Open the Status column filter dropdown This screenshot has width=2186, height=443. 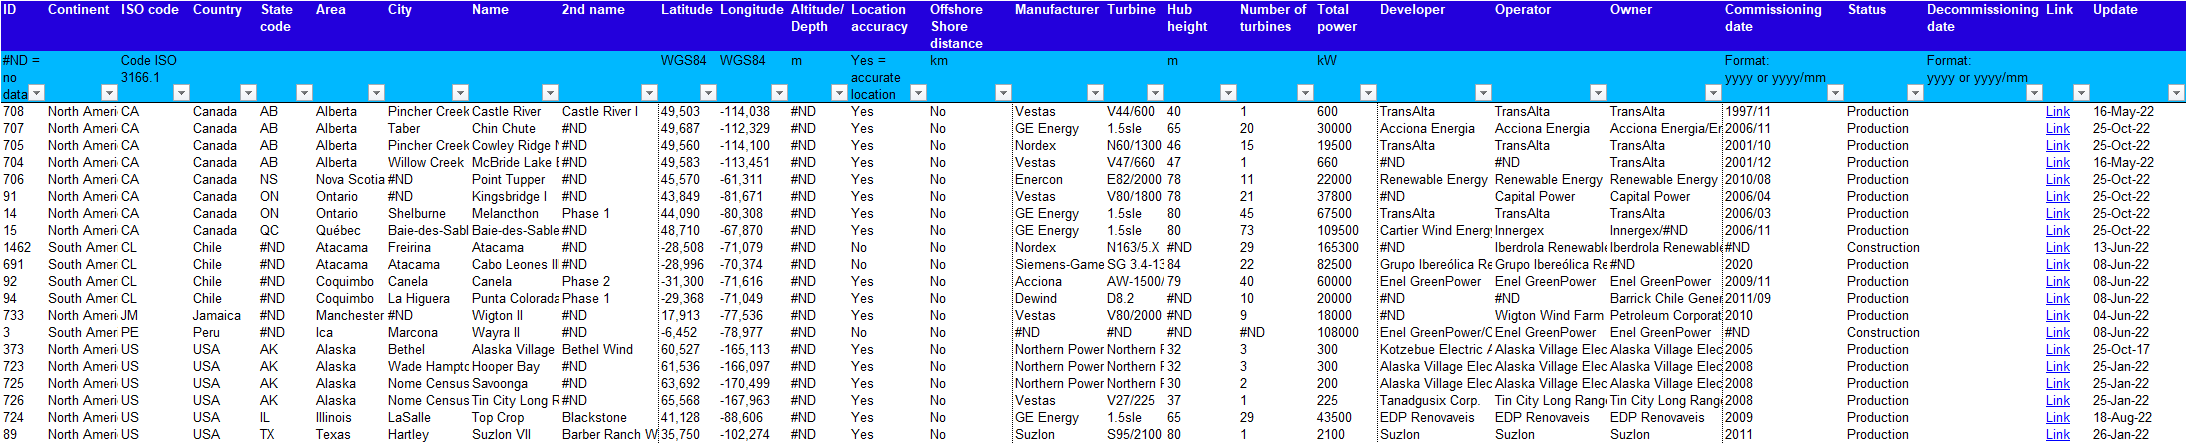point(1915,93)
